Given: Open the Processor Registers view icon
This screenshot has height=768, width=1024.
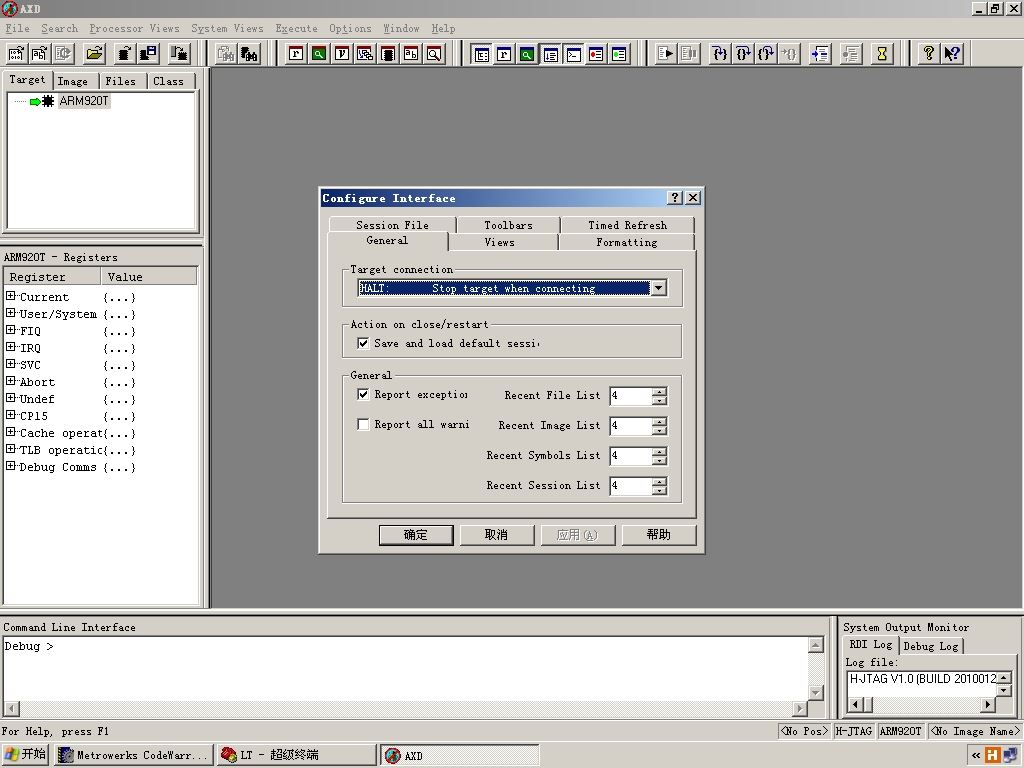Looking at the screenshot, I should pos(296,54).
